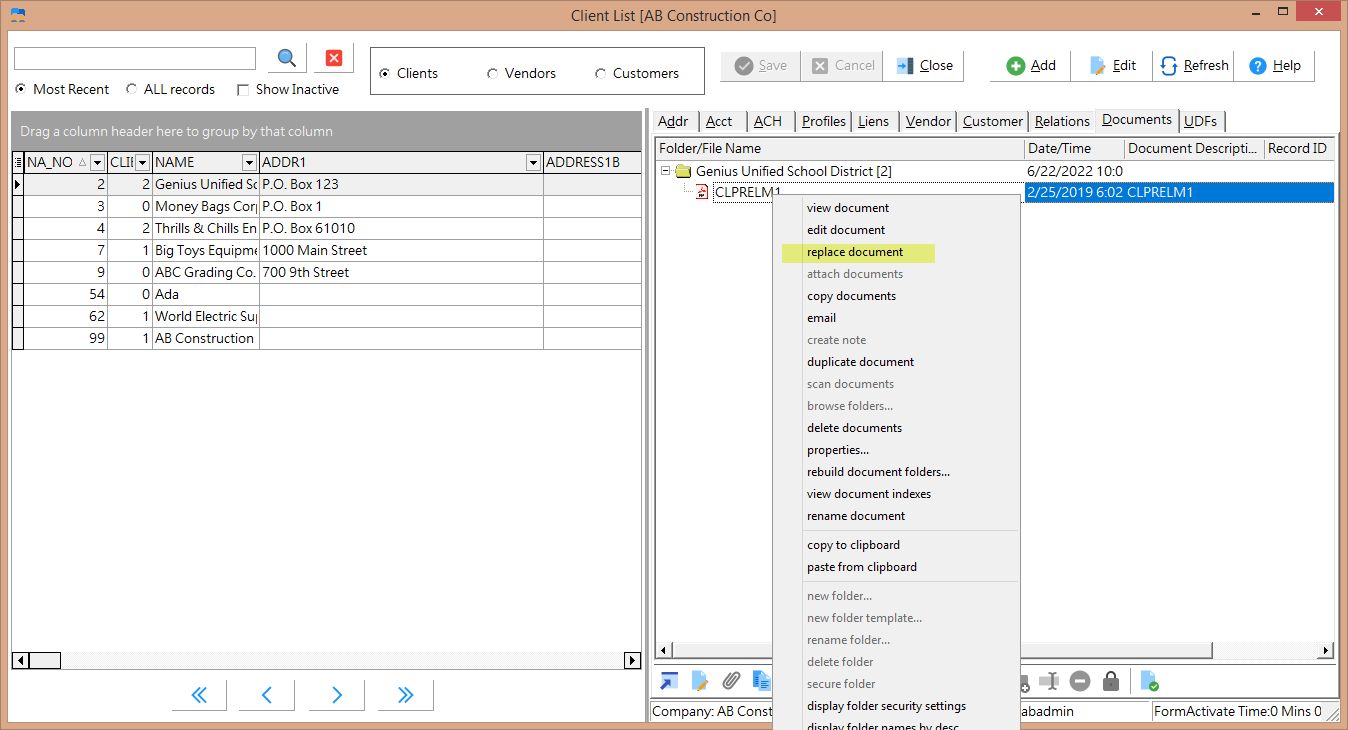Choose 'replace document' from context menu
Viewport: 1348px width, 730px height.
[x=855, y=252]
